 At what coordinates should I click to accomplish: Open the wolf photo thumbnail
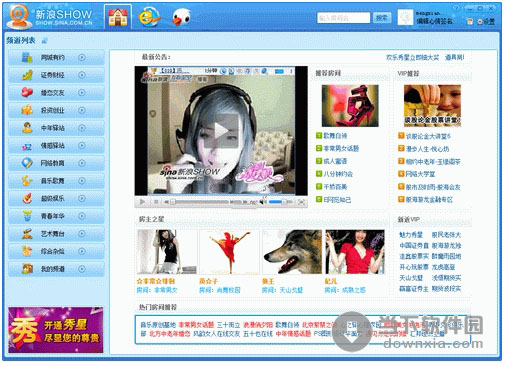pyautogui.click(x=292, y=252)
